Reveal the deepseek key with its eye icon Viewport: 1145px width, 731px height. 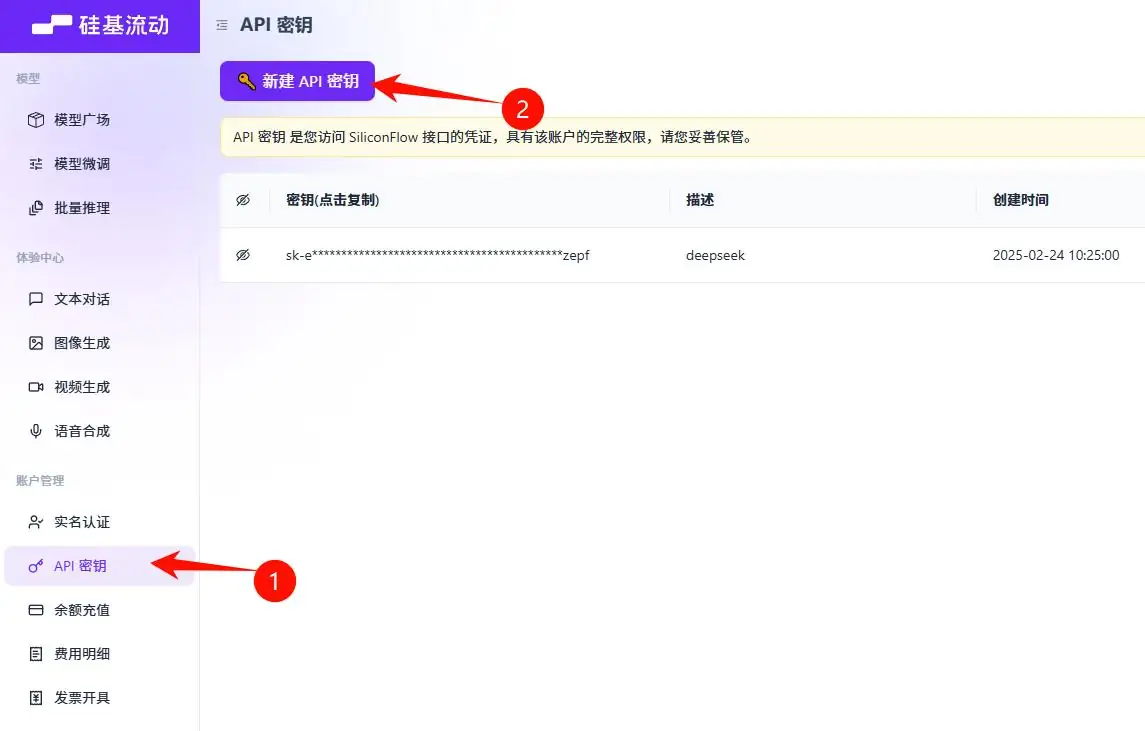tap(243, 255)
